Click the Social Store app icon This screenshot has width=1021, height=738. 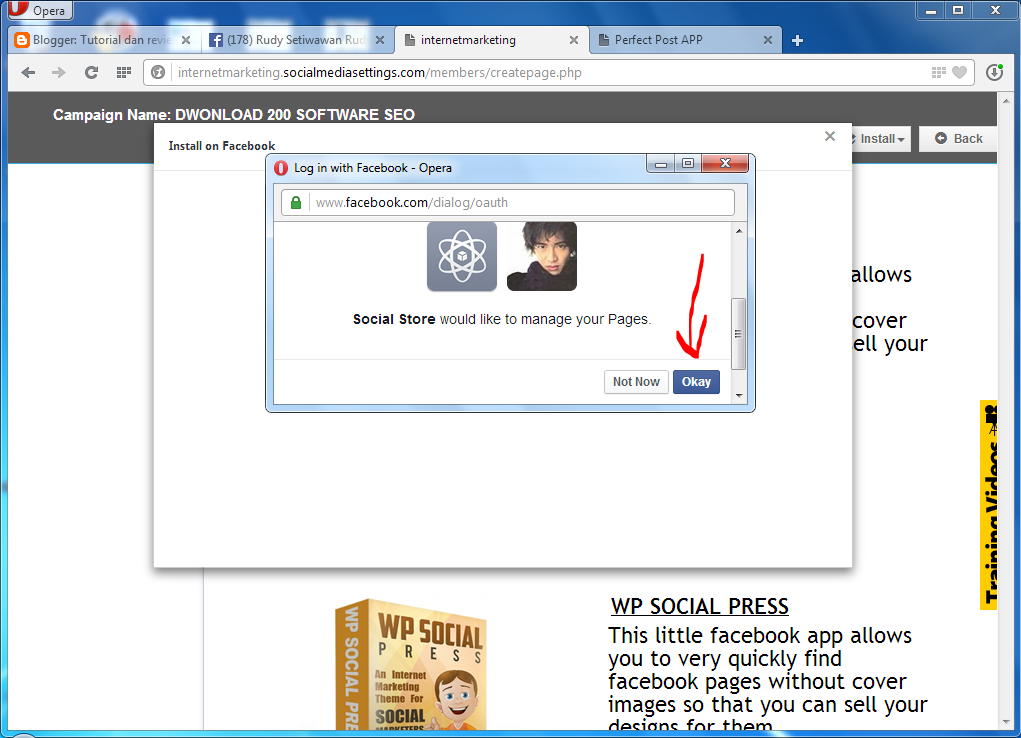click(462, 256)
